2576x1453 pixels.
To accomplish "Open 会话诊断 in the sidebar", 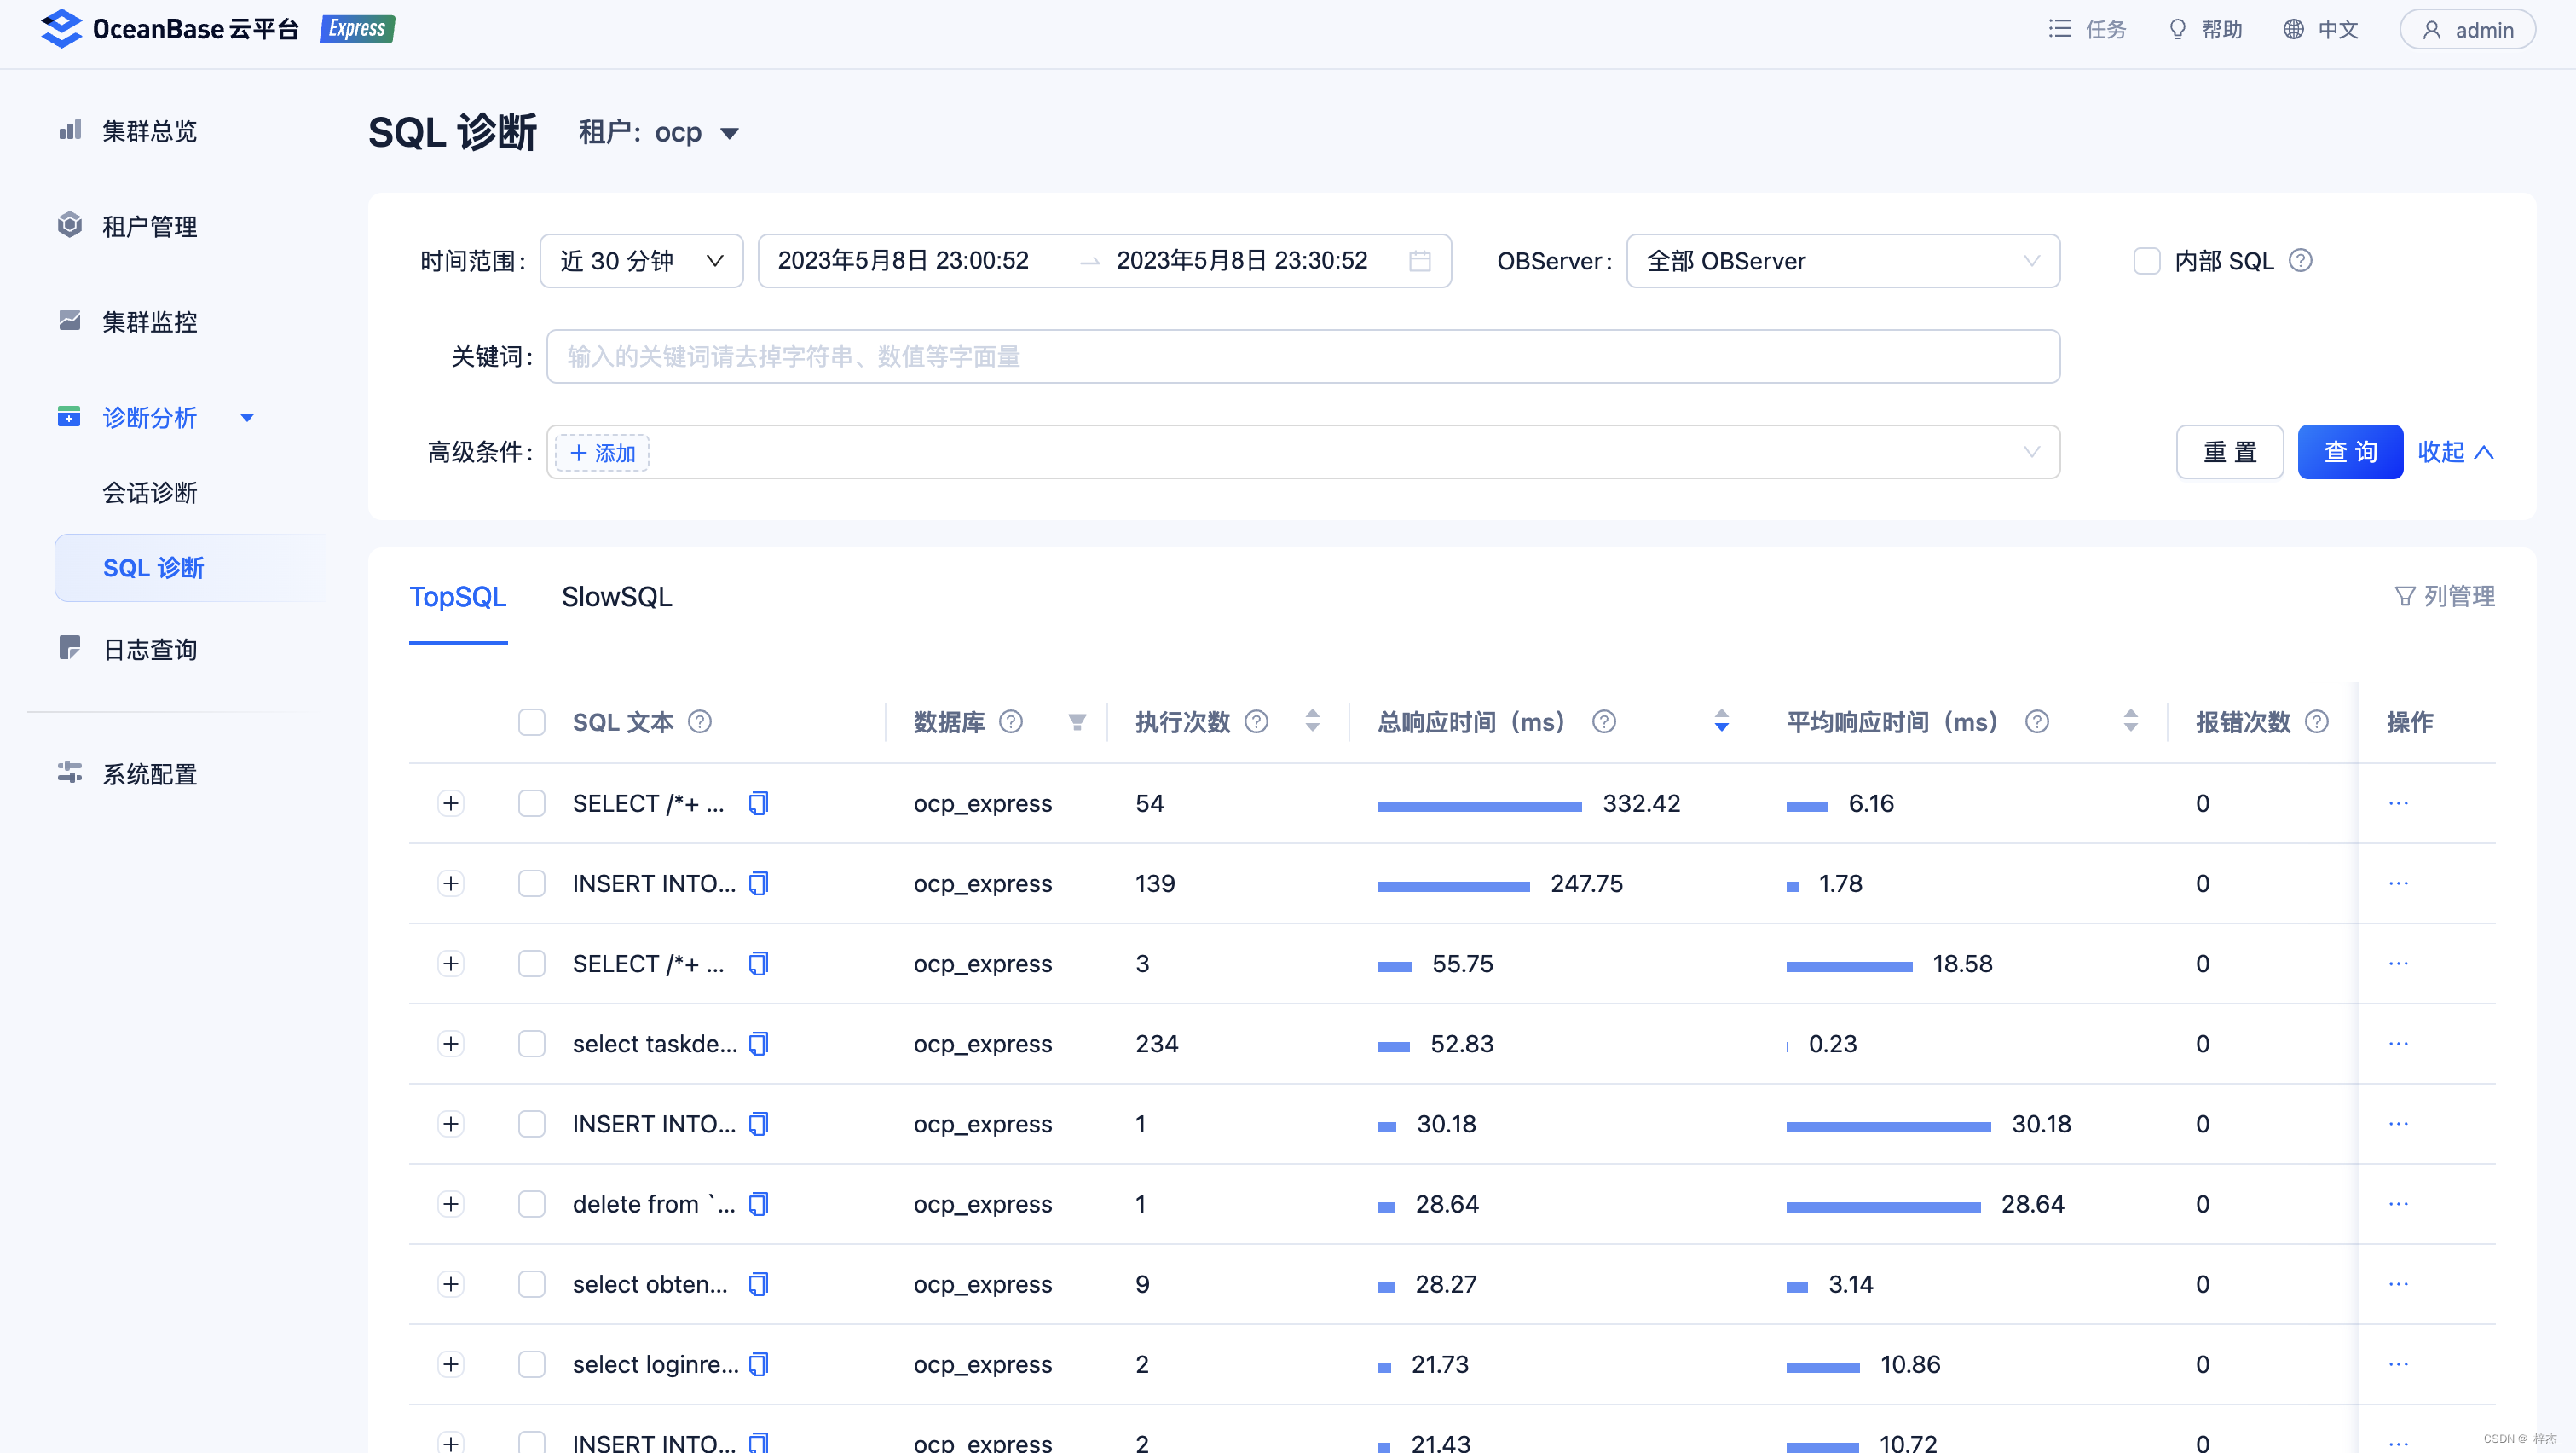I will pos(150,493).
